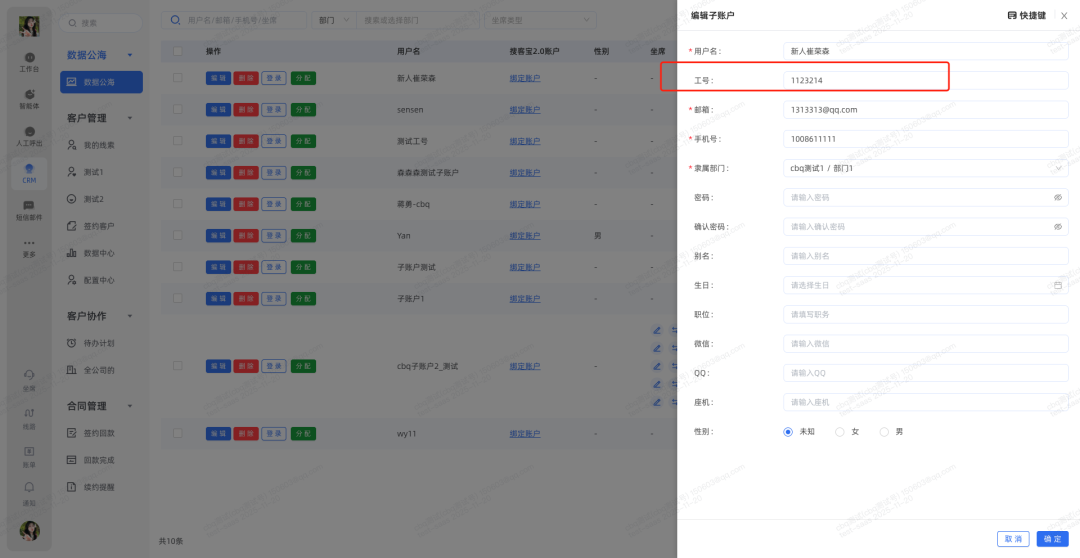Open 我的线索 in the sidebar menu
Image resolution: width=1080 pixels, height=558 pixels.
pos(98,145)
